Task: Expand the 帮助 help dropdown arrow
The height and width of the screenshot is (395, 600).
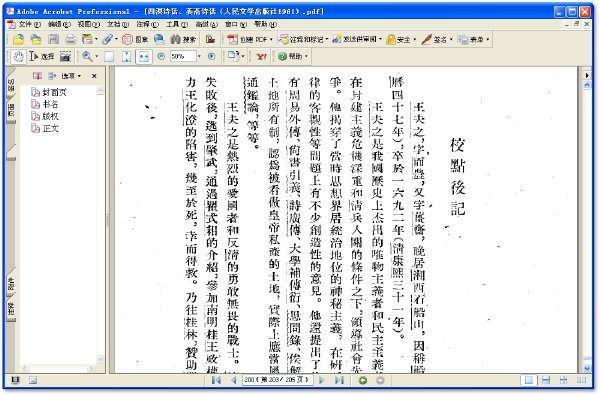Action: 306,57
